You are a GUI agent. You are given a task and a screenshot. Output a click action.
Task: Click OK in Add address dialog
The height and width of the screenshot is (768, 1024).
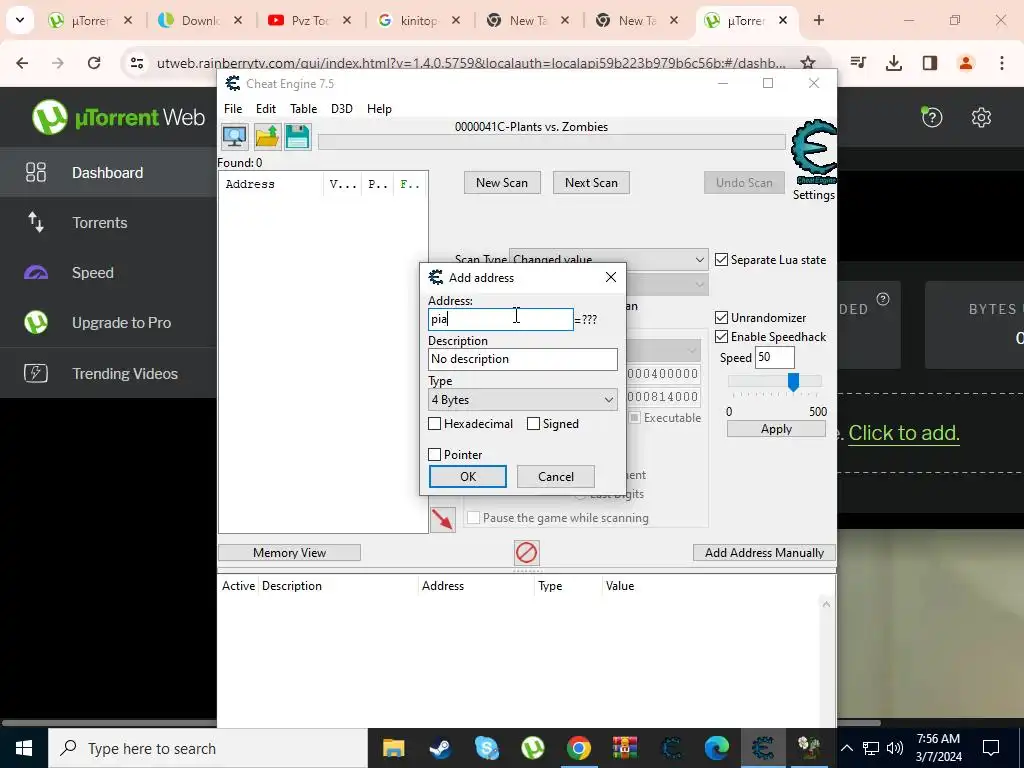tap(468, 477)
